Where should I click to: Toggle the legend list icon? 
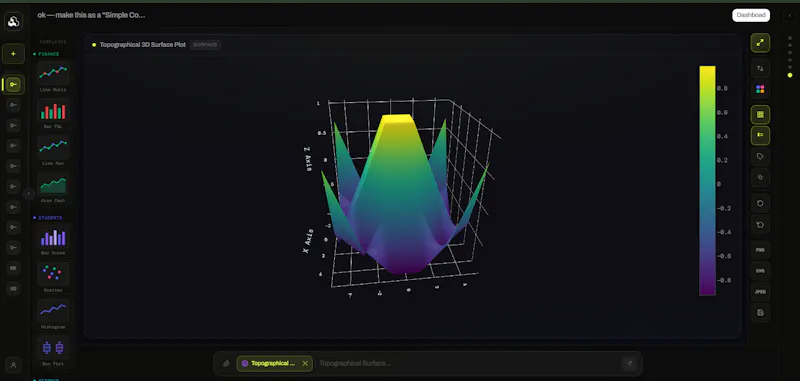760,135
